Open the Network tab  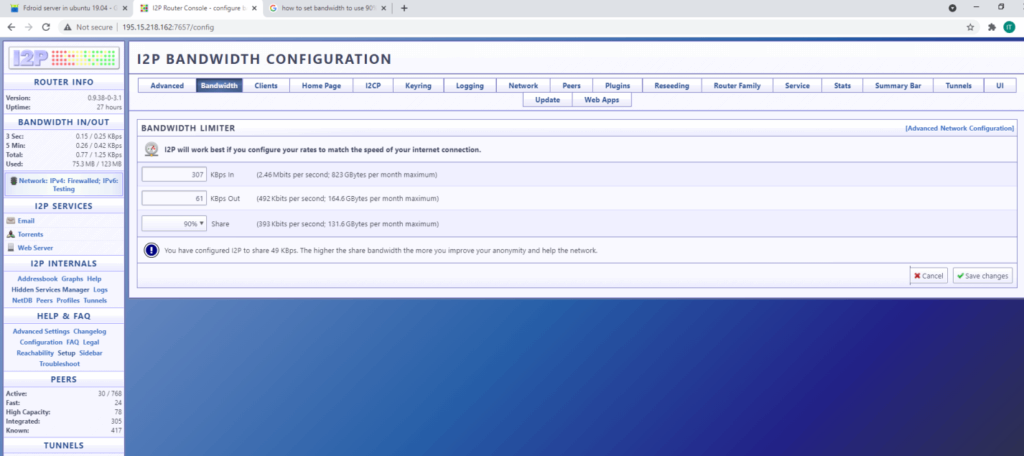click(x=523, y=86)
